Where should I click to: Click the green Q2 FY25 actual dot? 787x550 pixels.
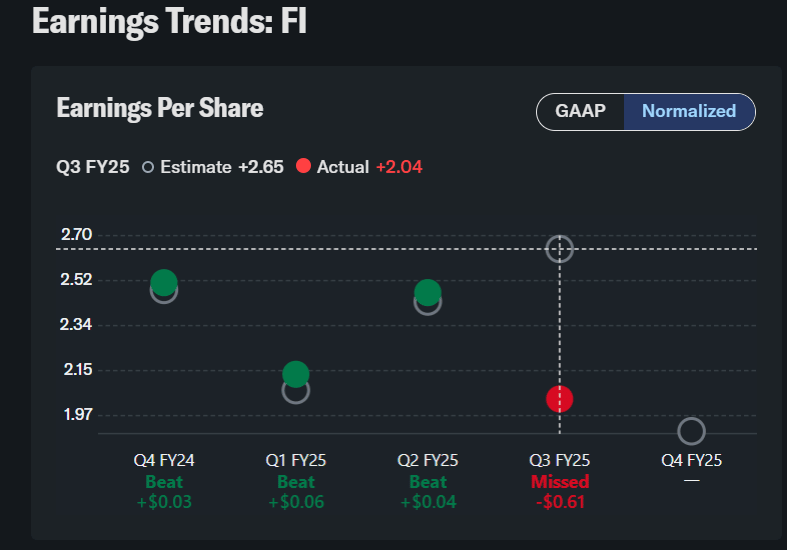[x=428, y=292]
